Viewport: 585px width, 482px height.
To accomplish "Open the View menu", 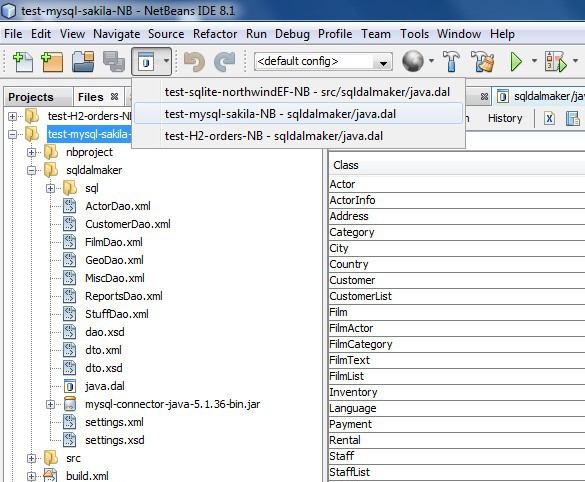I will pyautogui.click(x=72, y=34).
